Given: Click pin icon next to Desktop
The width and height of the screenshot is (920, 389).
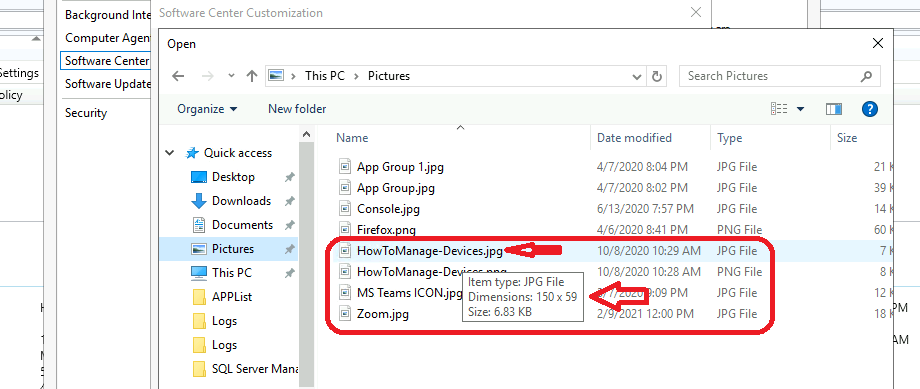Looking at the screenshot, I should pyautogui.click(x=289, y=177).
